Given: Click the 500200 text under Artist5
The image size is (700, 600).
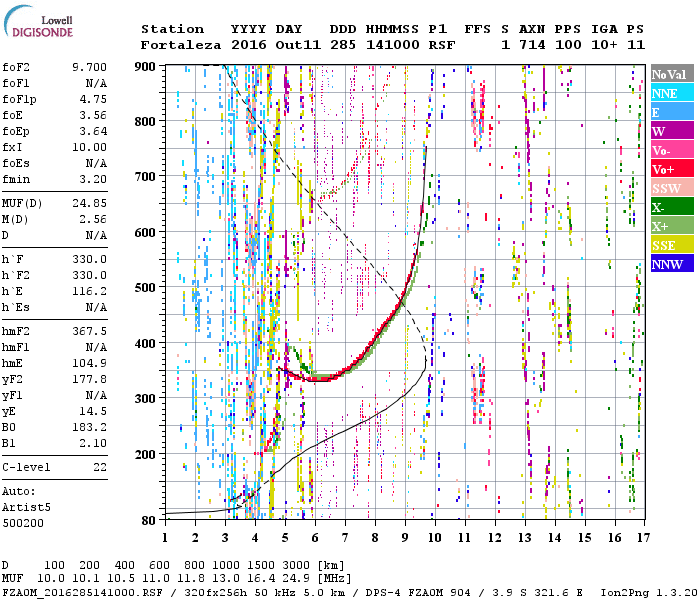Looking at the screenshot, I should (x=23, y=523).
